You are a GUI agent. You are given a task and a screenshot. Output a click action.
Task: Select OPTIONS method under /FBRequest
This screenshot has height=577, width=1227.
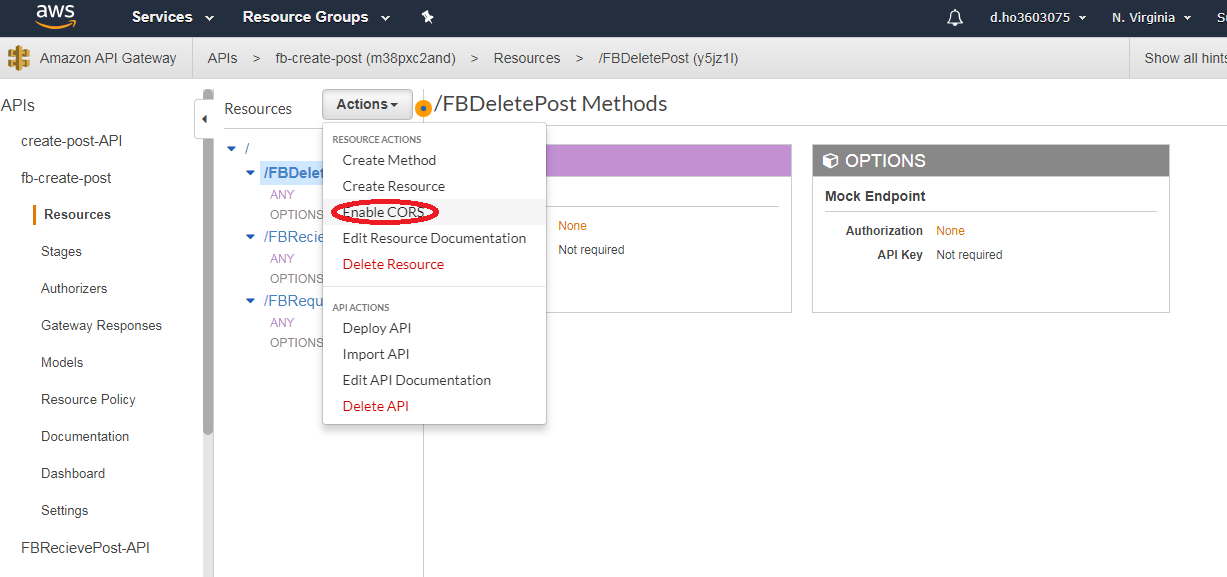click(296, 342)
